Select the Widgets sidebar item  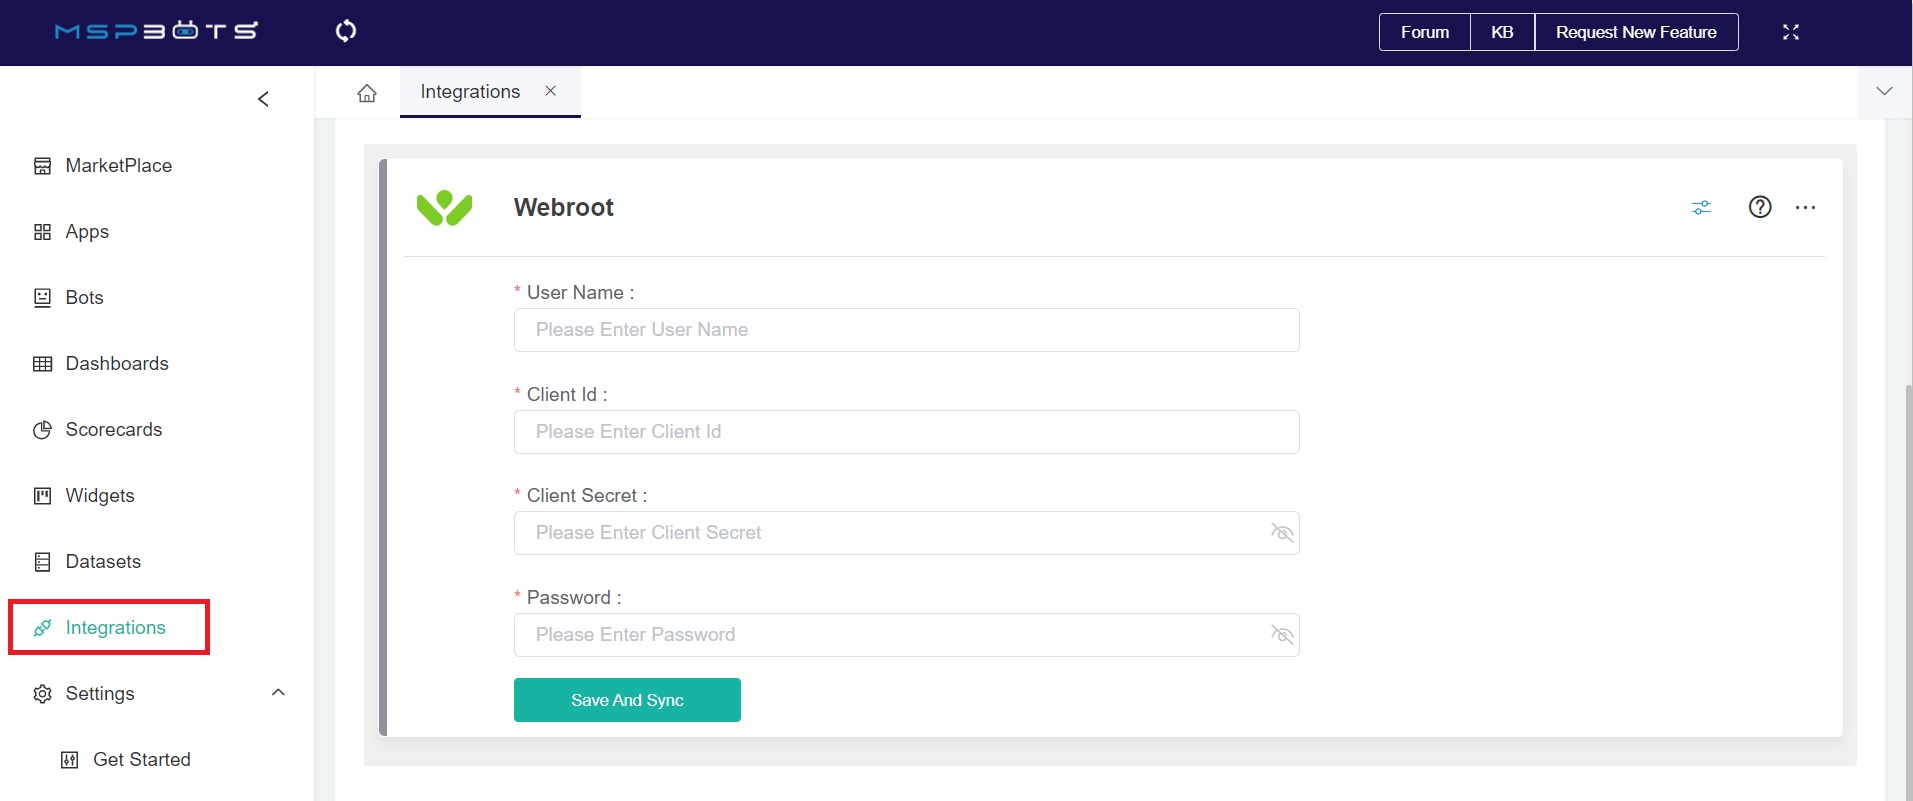click(100, 495)
